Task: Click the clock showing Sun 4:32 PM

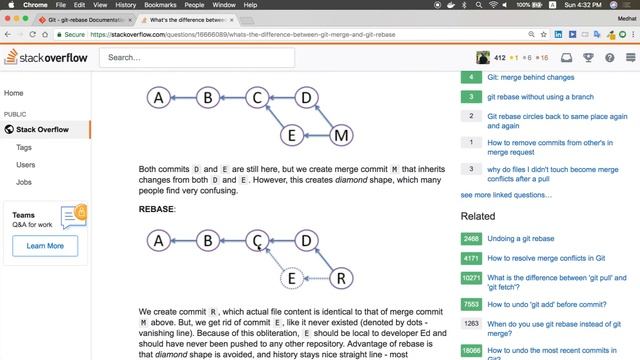Action: coord(582,5)
